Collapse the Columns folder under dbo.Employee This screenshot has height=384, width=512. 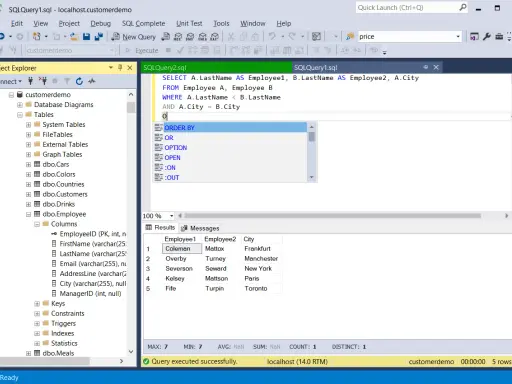37,224
